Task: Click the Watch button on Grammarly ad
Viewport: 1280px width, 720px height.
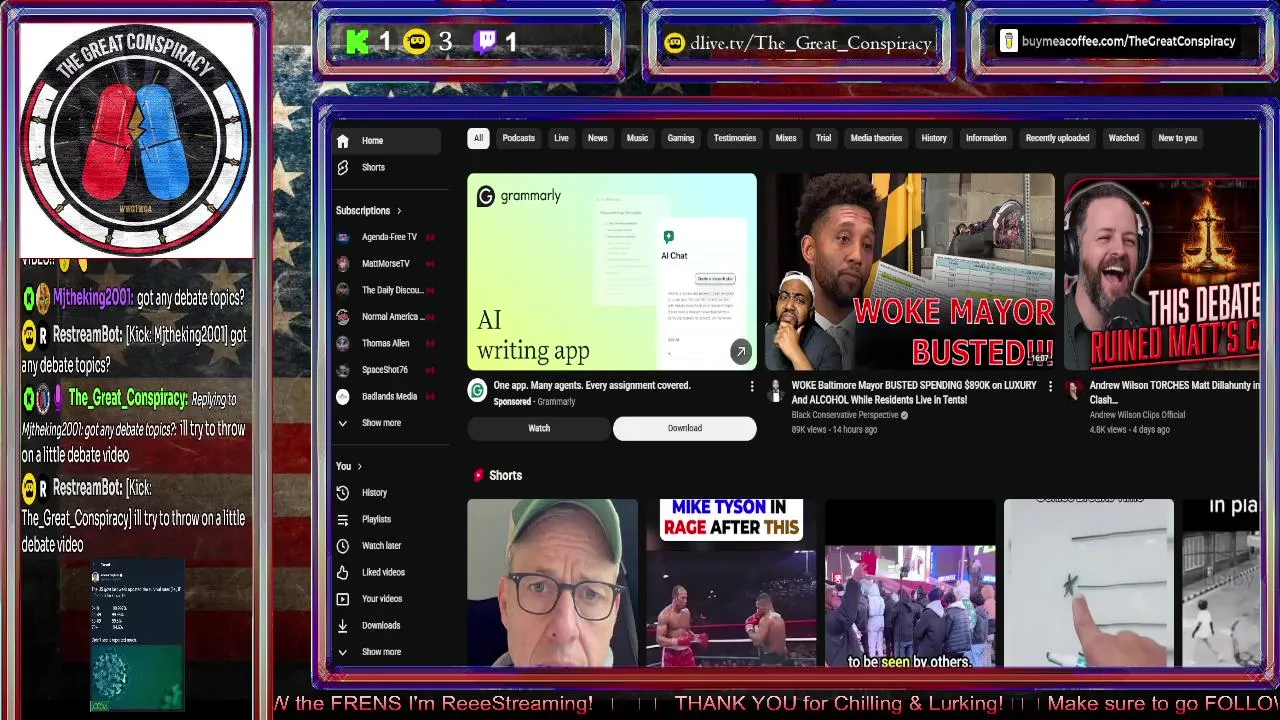Action: tap(539, 428)
